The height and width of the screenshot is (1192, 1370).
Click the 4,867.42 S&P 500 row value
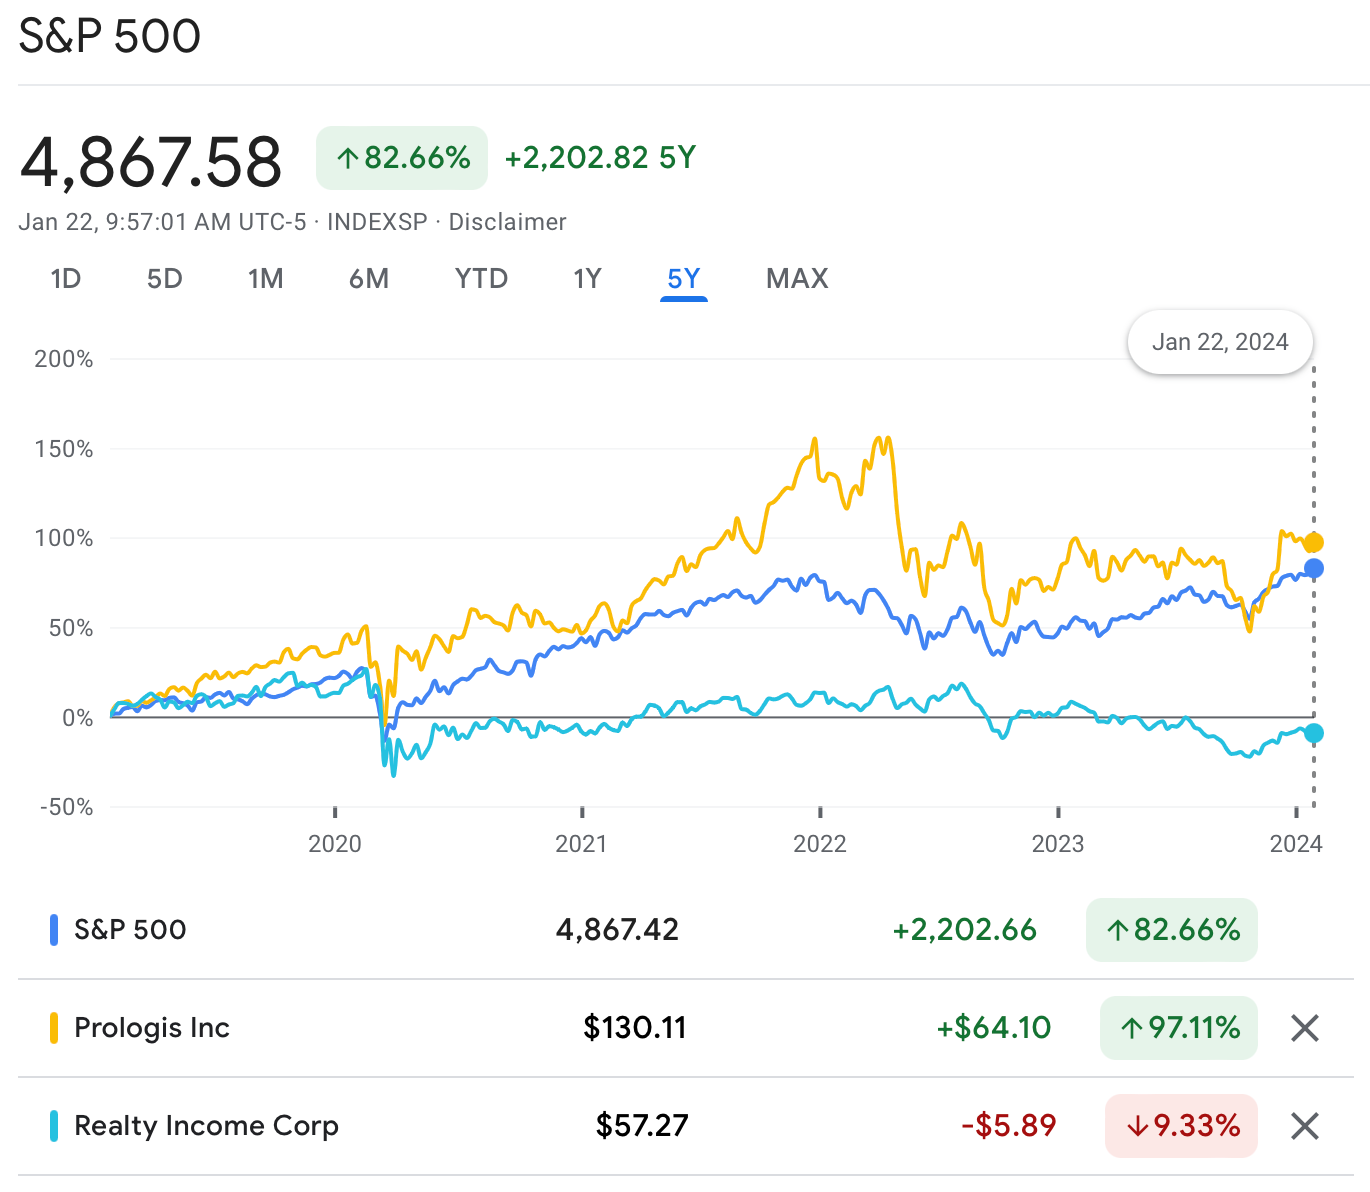tap(617, 930)
